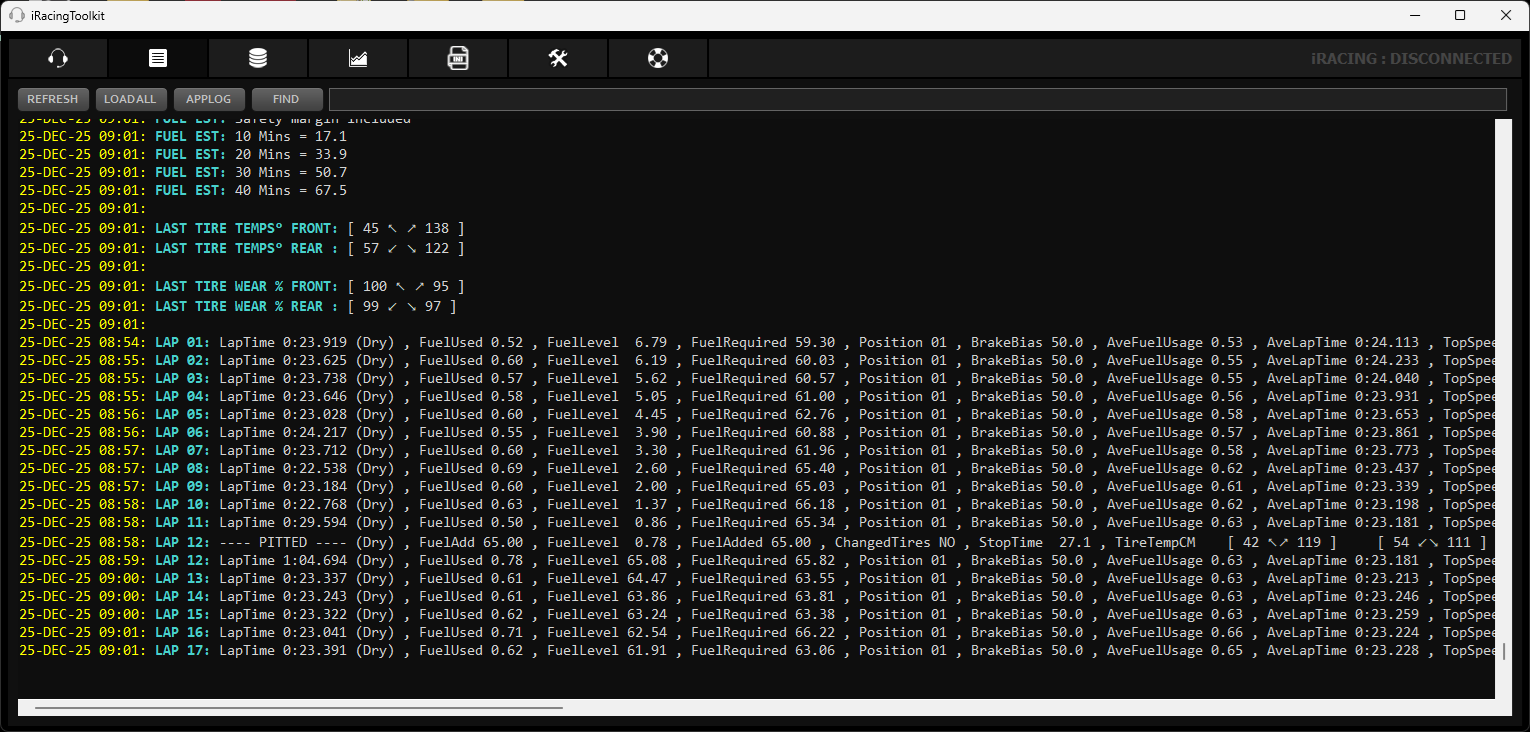Screen dimensions: 1530x732
Task: Open the wrench and hammer tools tab
Action: tap(558, 58)
